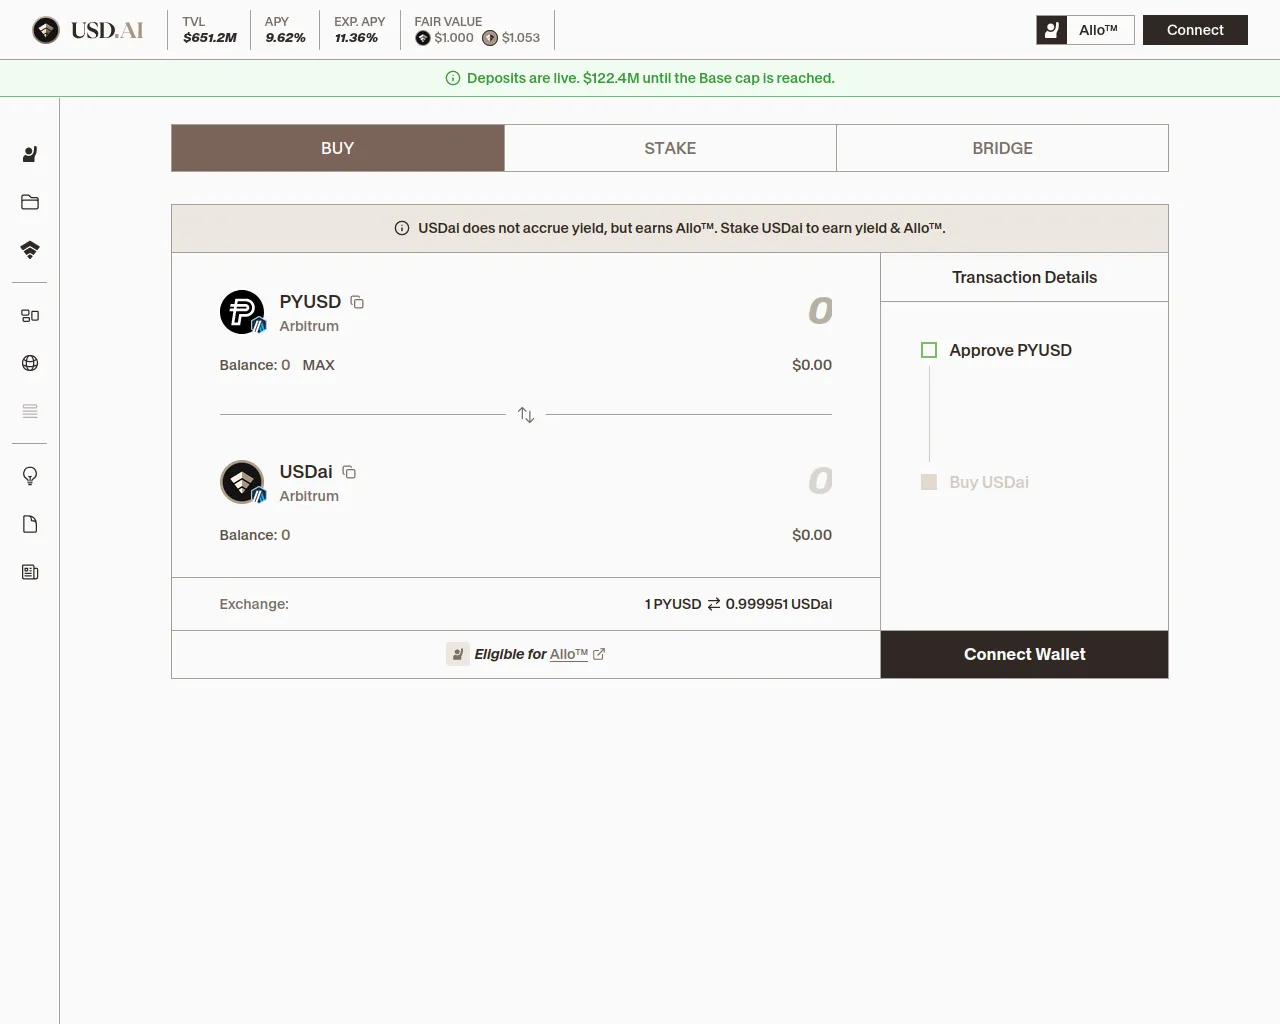
Task: Click the PYUSD Balance: 0 text
Action: pyautogui.click(x=255, y=365)
